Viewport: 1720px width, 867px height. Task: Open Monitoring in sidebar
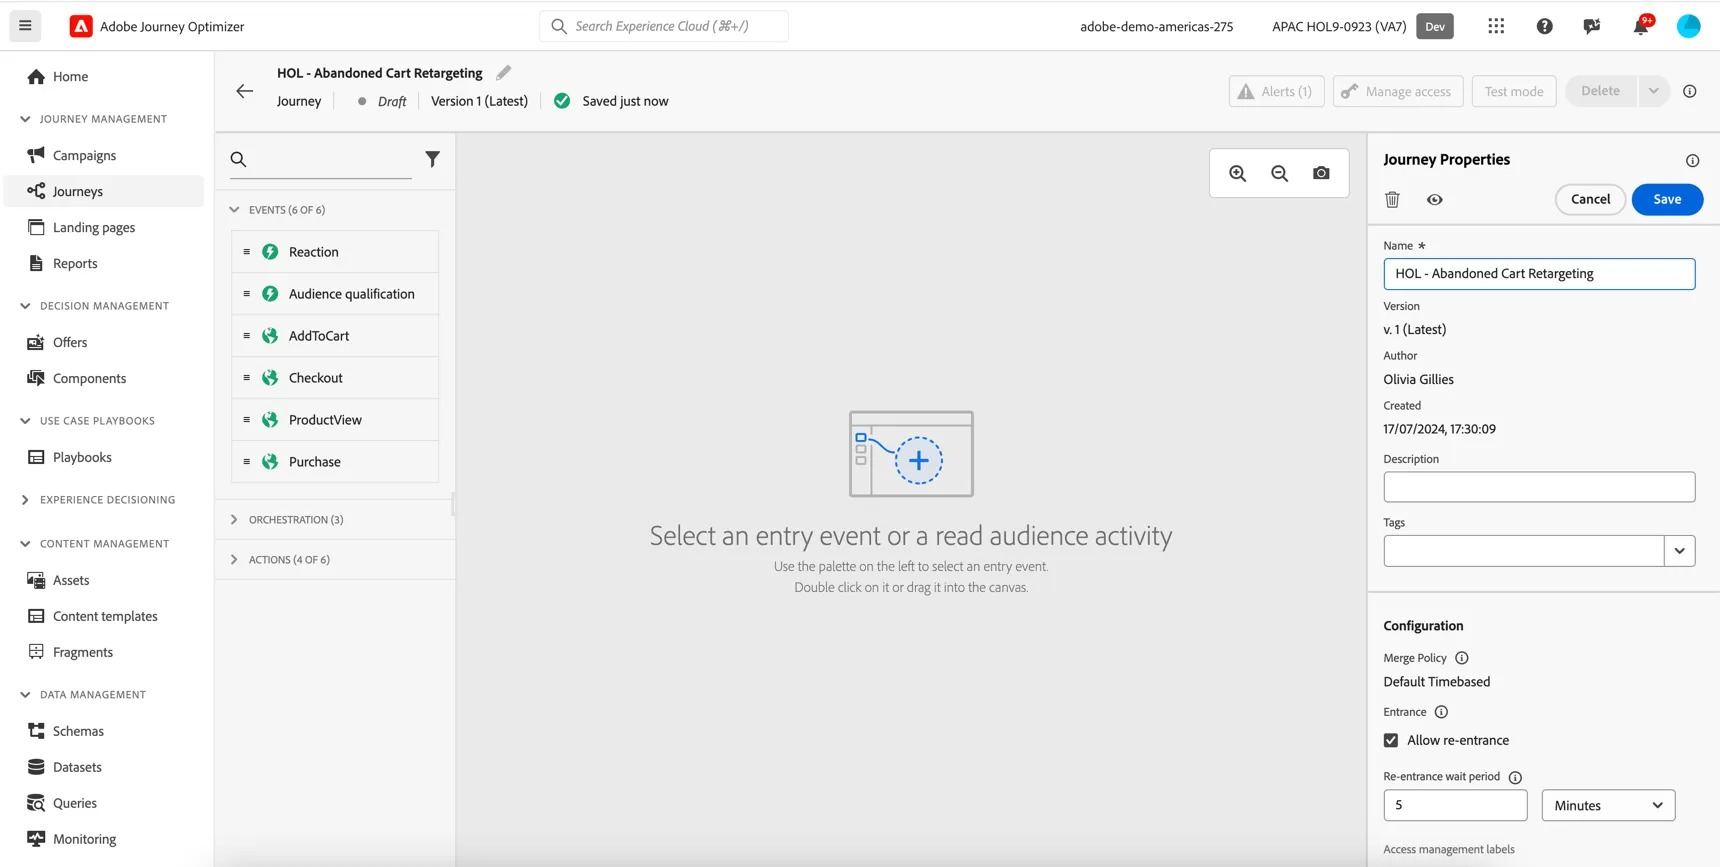click(x=104, y=839)
